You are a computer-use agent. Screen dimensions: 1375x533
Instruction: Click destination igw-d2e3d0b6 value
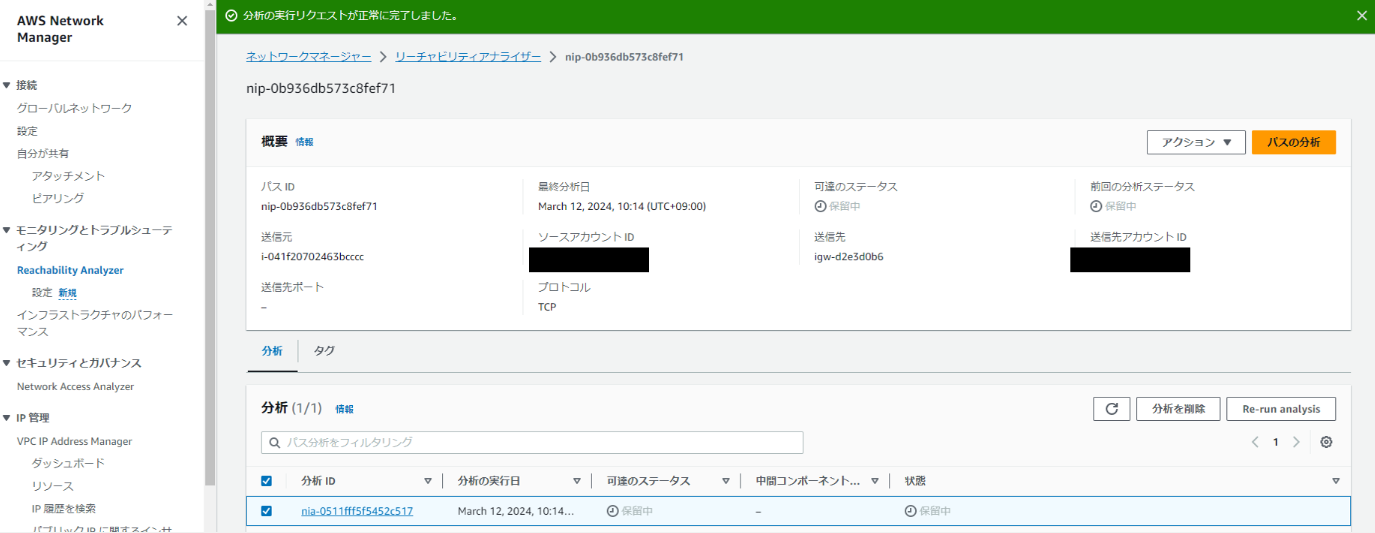(849, 257)
